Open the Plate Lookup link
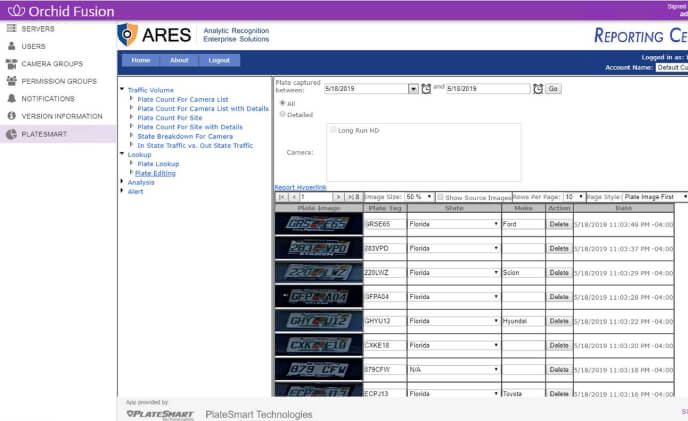688x421 pixels. (x=158, y=164)
